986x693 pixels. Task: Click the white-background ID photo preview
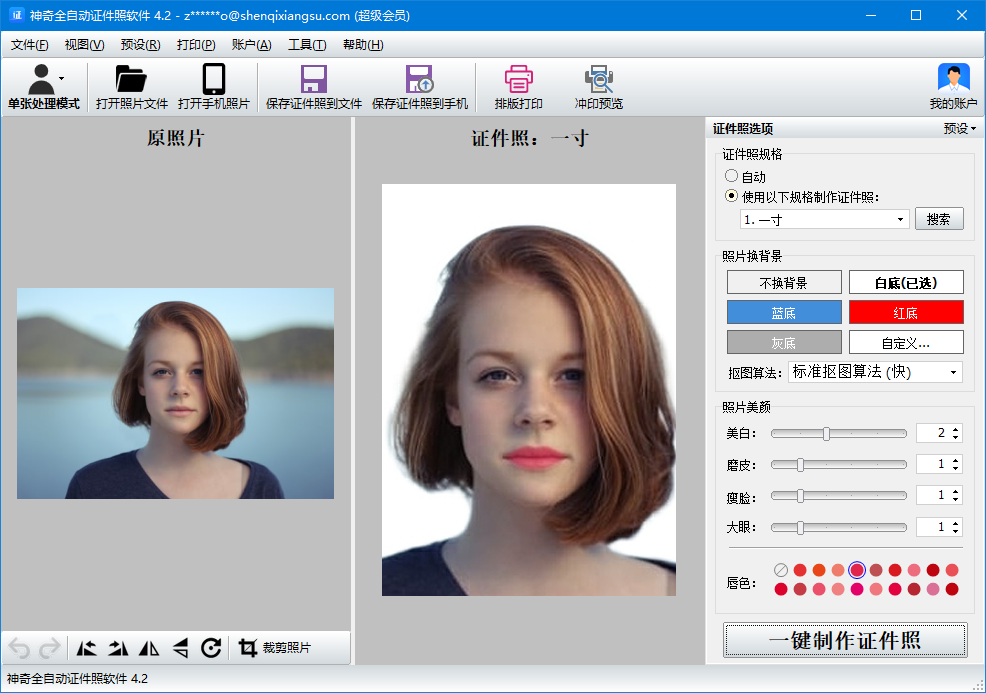click(x=529, y=390)
